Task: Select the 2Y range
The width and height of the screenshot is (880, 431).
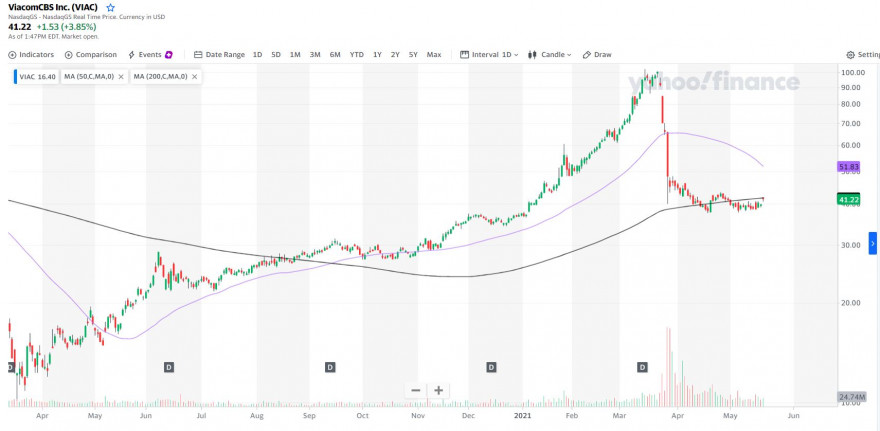Action: coord(395,54)
